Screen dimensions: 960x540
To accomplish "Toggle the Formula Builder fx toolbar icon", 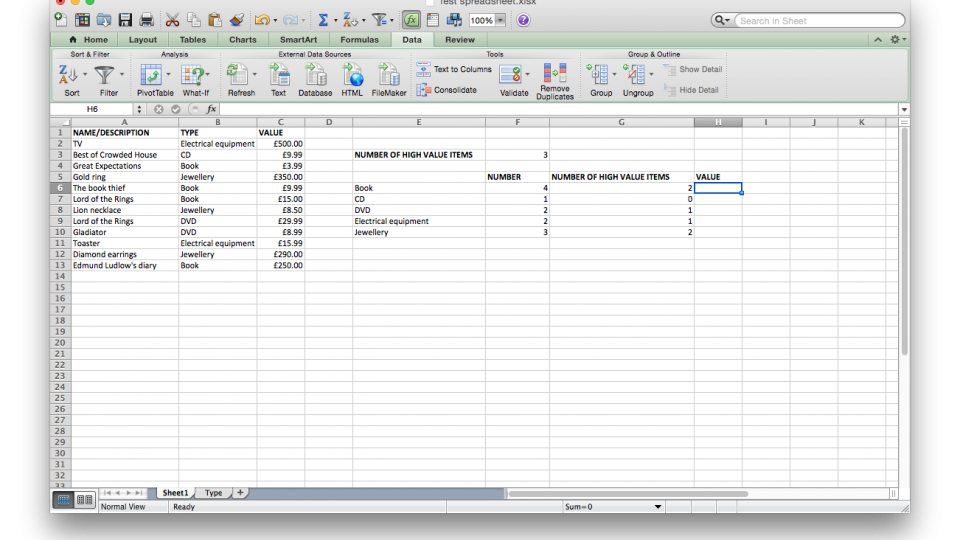I will pos(411,20).
